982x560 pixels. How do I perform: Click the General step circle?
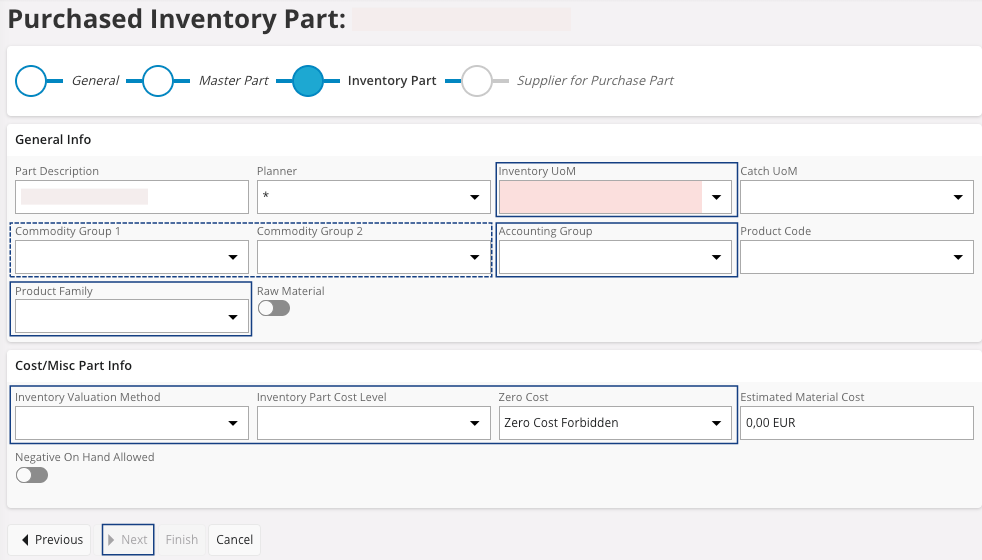tap(32, 81)
